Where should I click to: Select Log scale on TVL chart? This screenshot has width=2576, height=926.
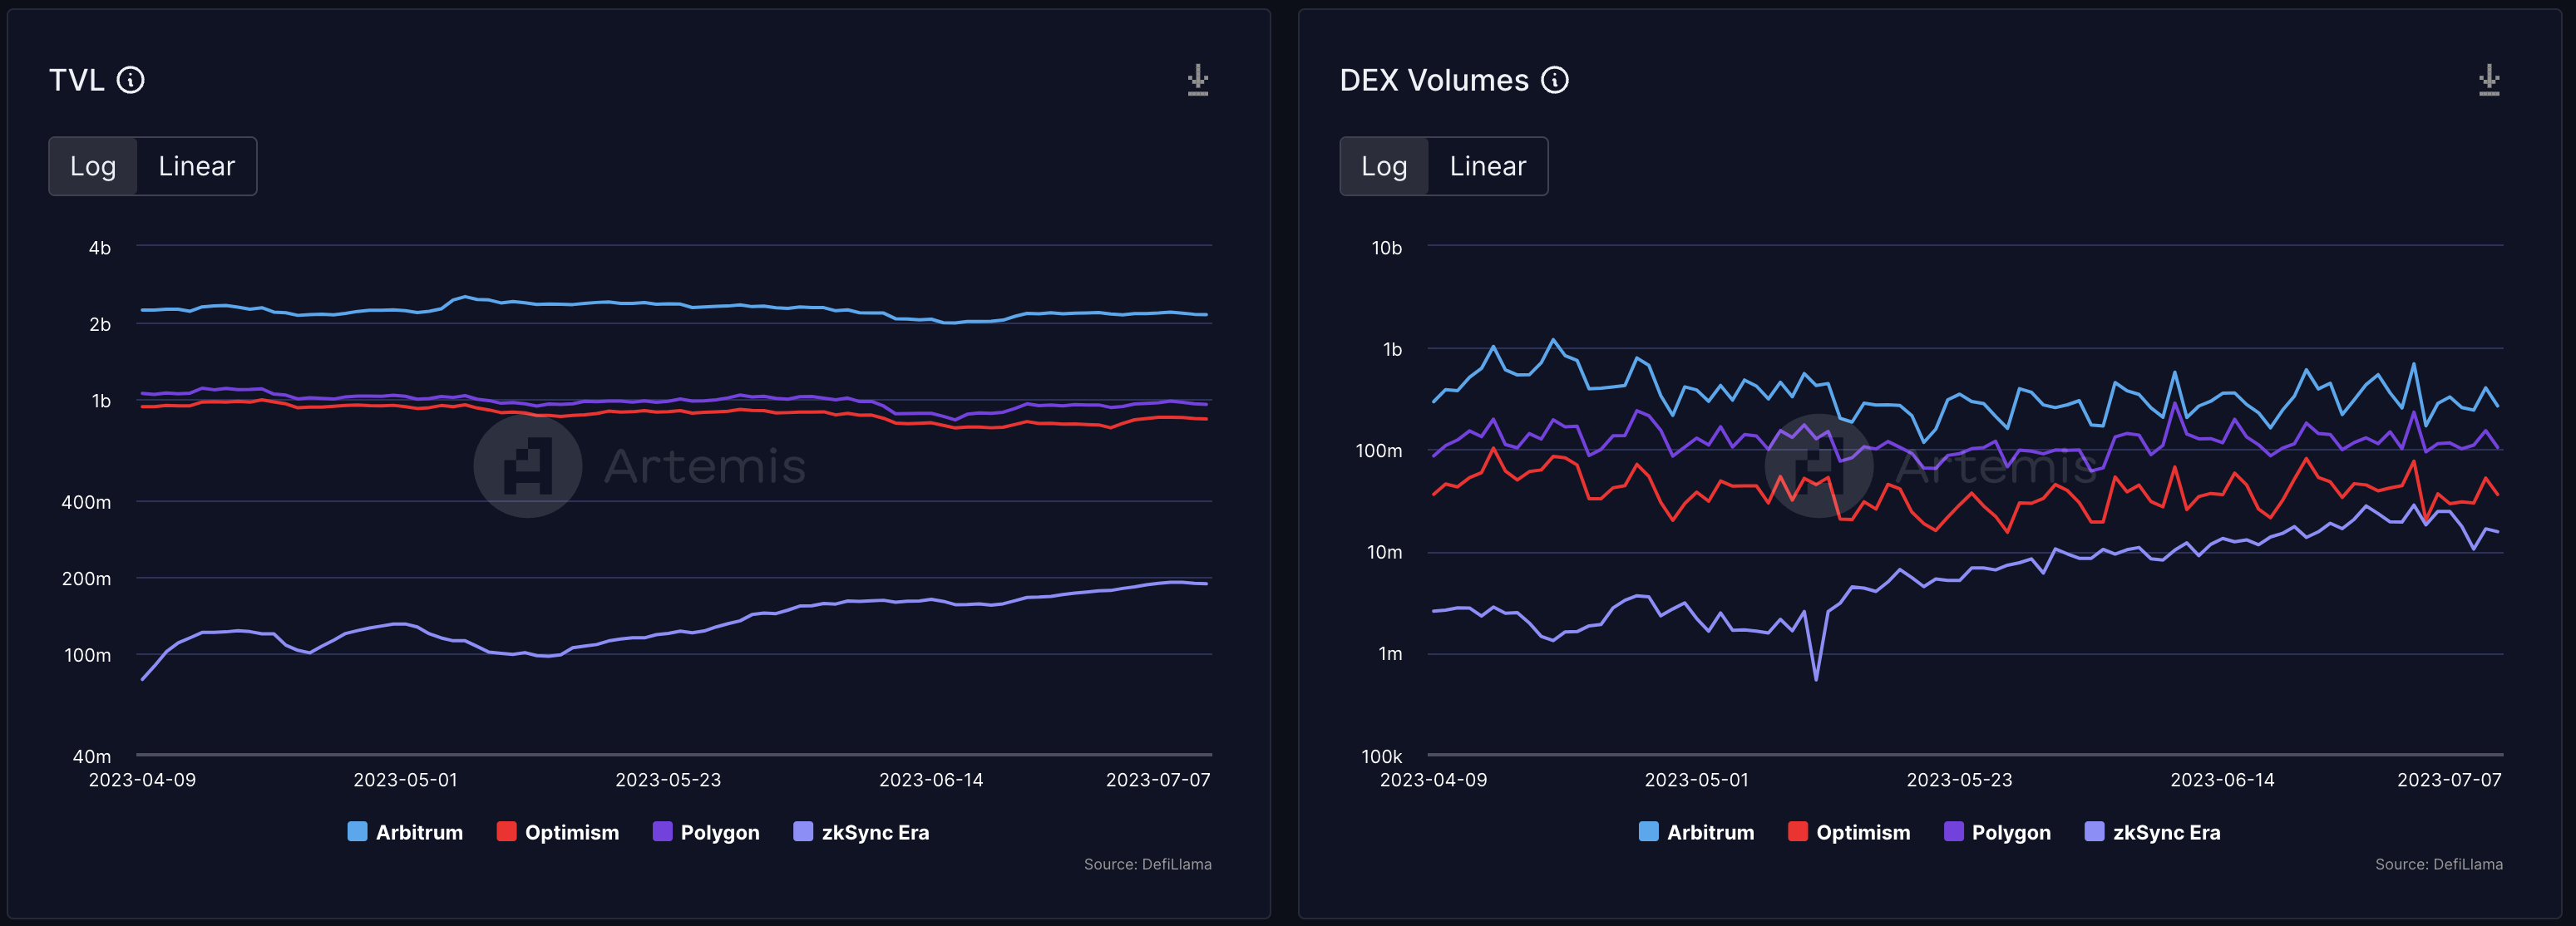[x=93, y=166]
